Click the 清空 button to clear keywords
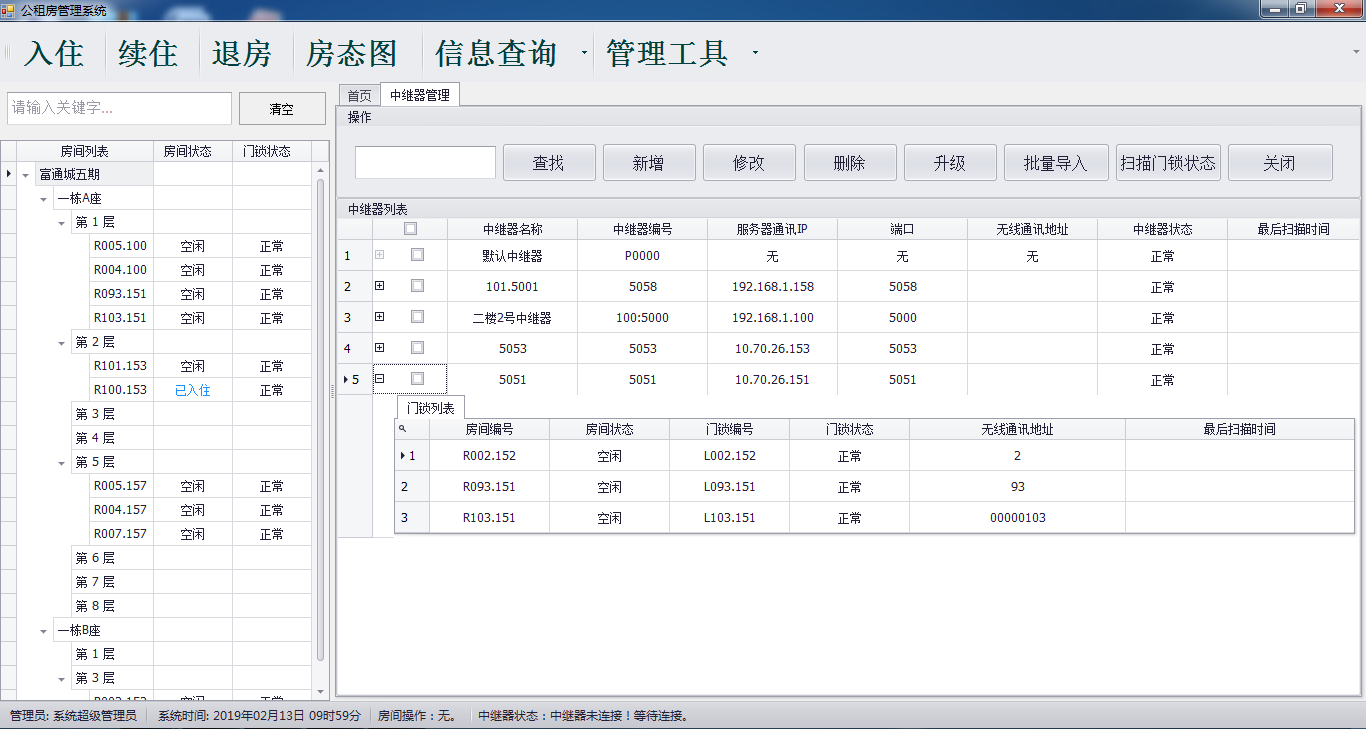 (281, 108)
